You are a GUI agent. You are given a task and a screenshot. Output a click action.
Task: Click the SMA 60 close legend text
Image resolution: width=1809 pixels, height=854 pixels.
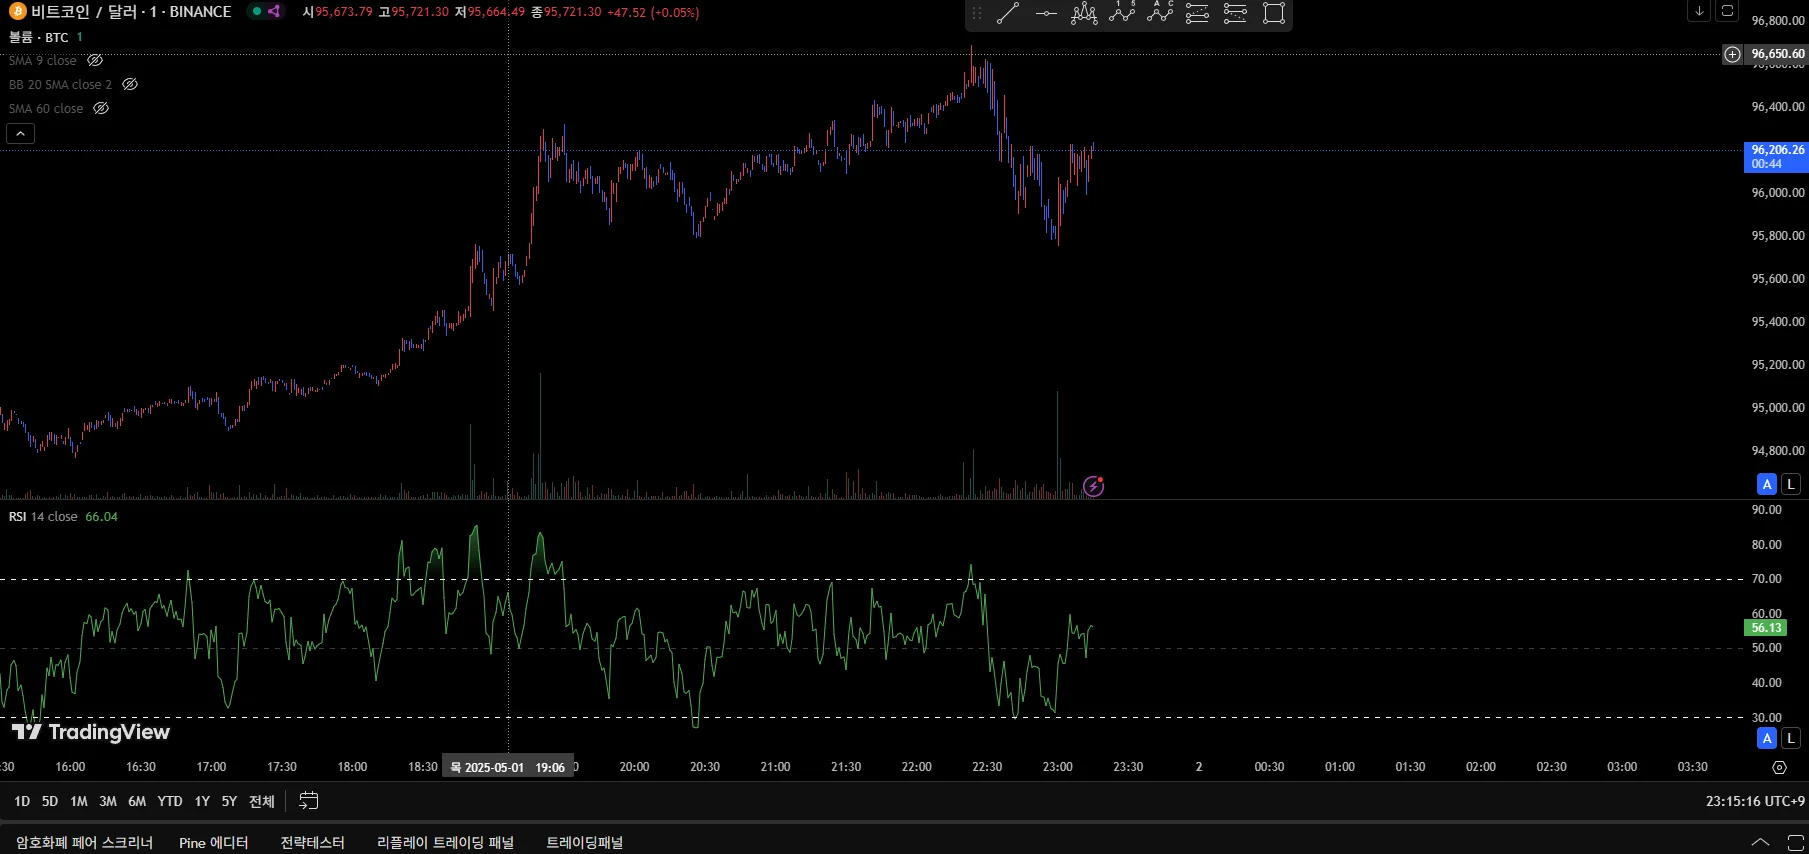tap(46, 109)
